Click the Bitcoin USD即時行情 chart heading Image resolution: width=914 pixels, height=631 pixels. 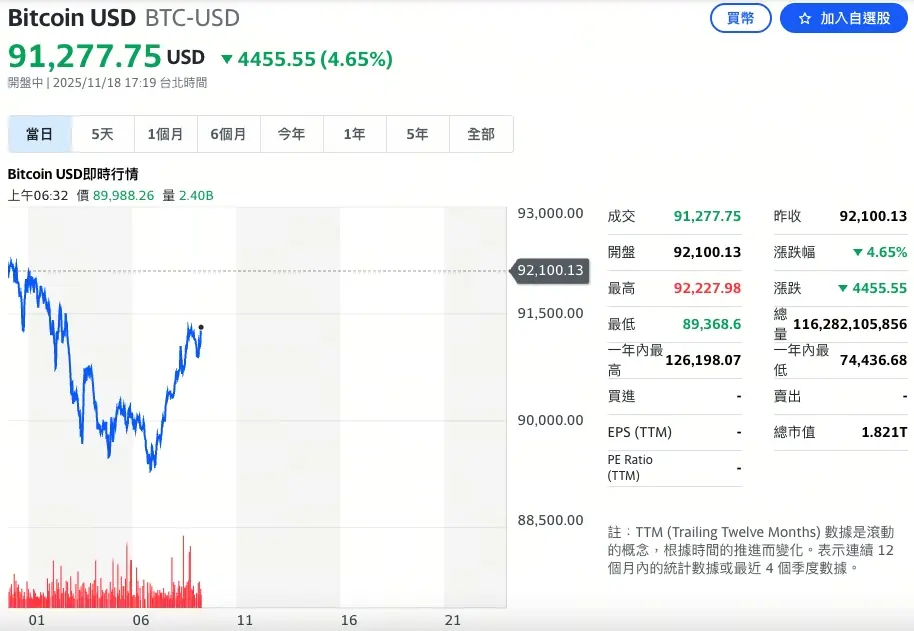click(x=73, y=174)
